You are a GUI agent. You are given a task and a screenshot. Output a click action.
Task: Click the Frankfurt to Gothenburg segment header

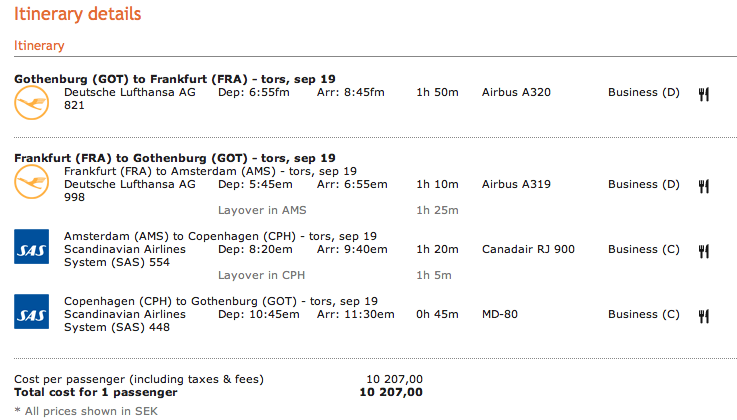[x=174, y=158]
